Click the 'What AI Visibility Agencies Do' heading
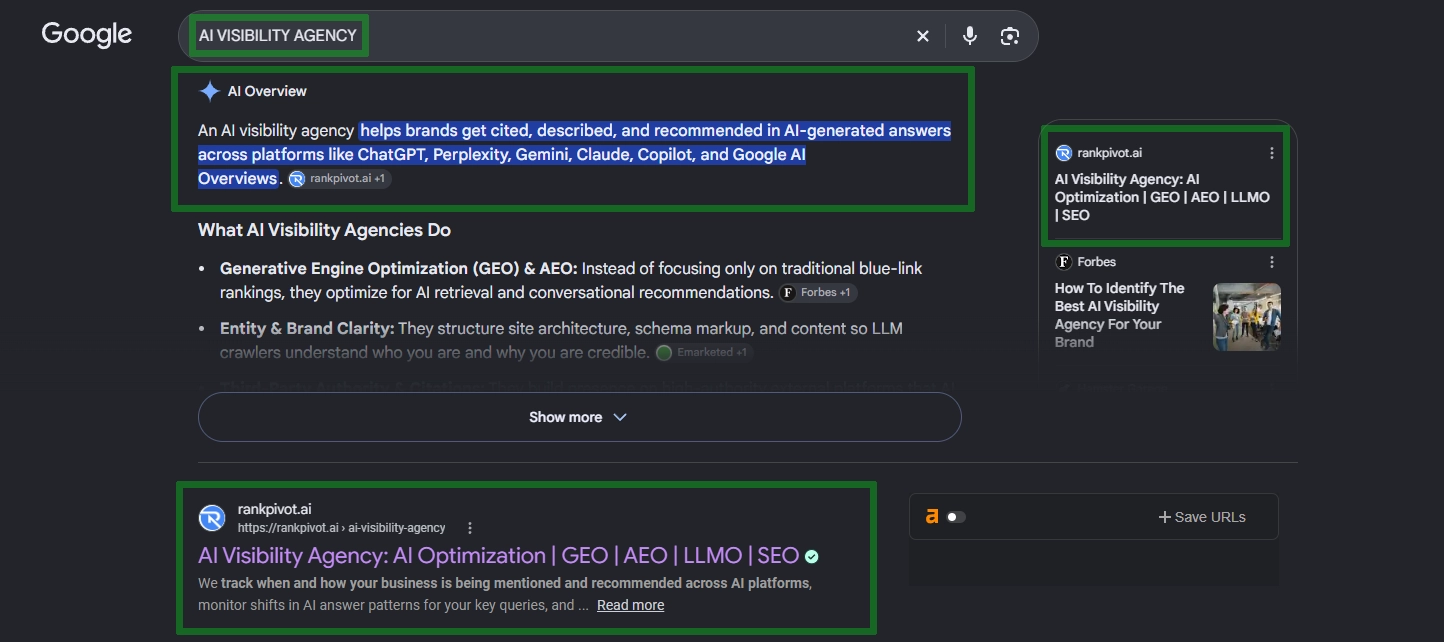Viewport: 1444px width, 642px height. point(324,230)
